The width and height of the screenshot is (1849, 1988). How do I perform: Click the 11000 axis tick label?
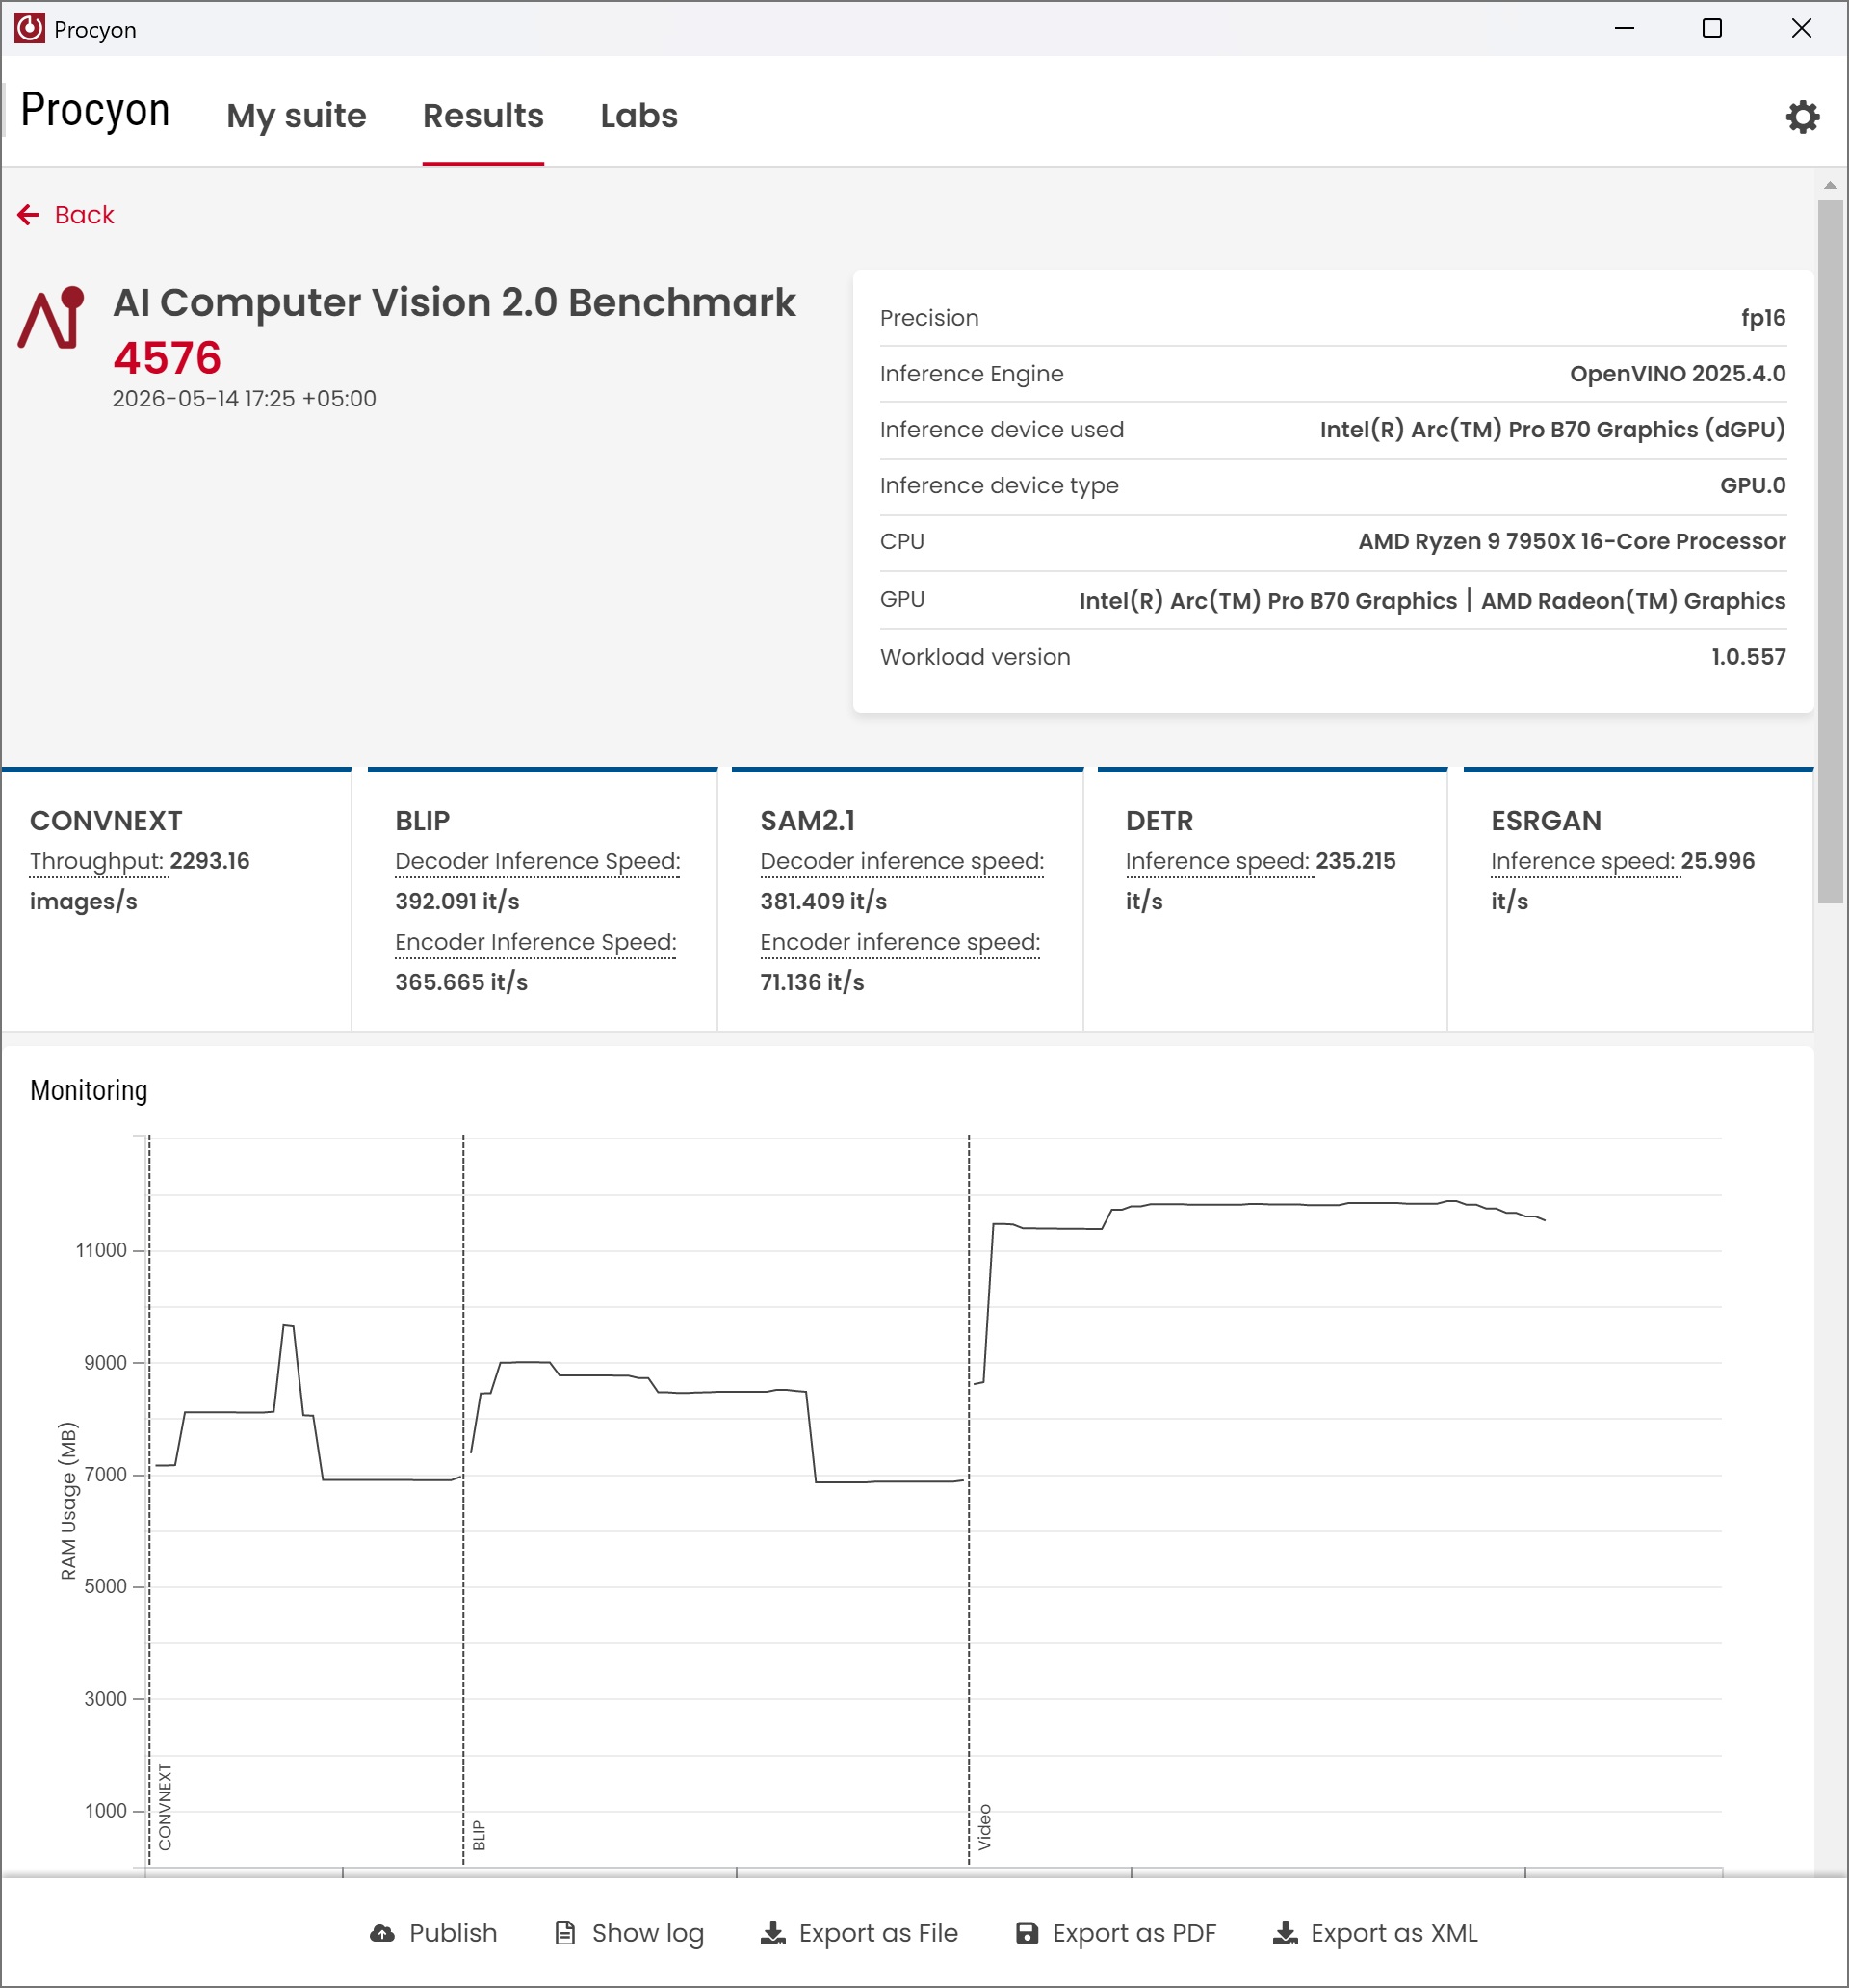coord(101,1250)
